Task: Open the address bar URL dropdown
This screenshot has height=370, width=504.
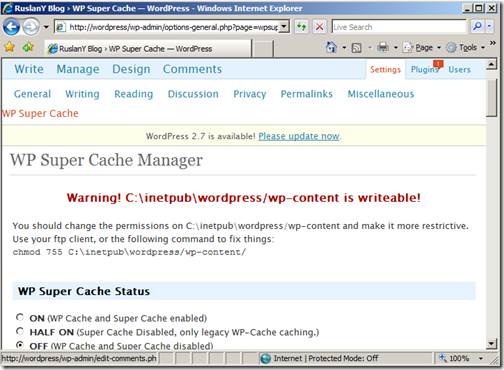Action: pyautogui.click(x=284, y=27)
